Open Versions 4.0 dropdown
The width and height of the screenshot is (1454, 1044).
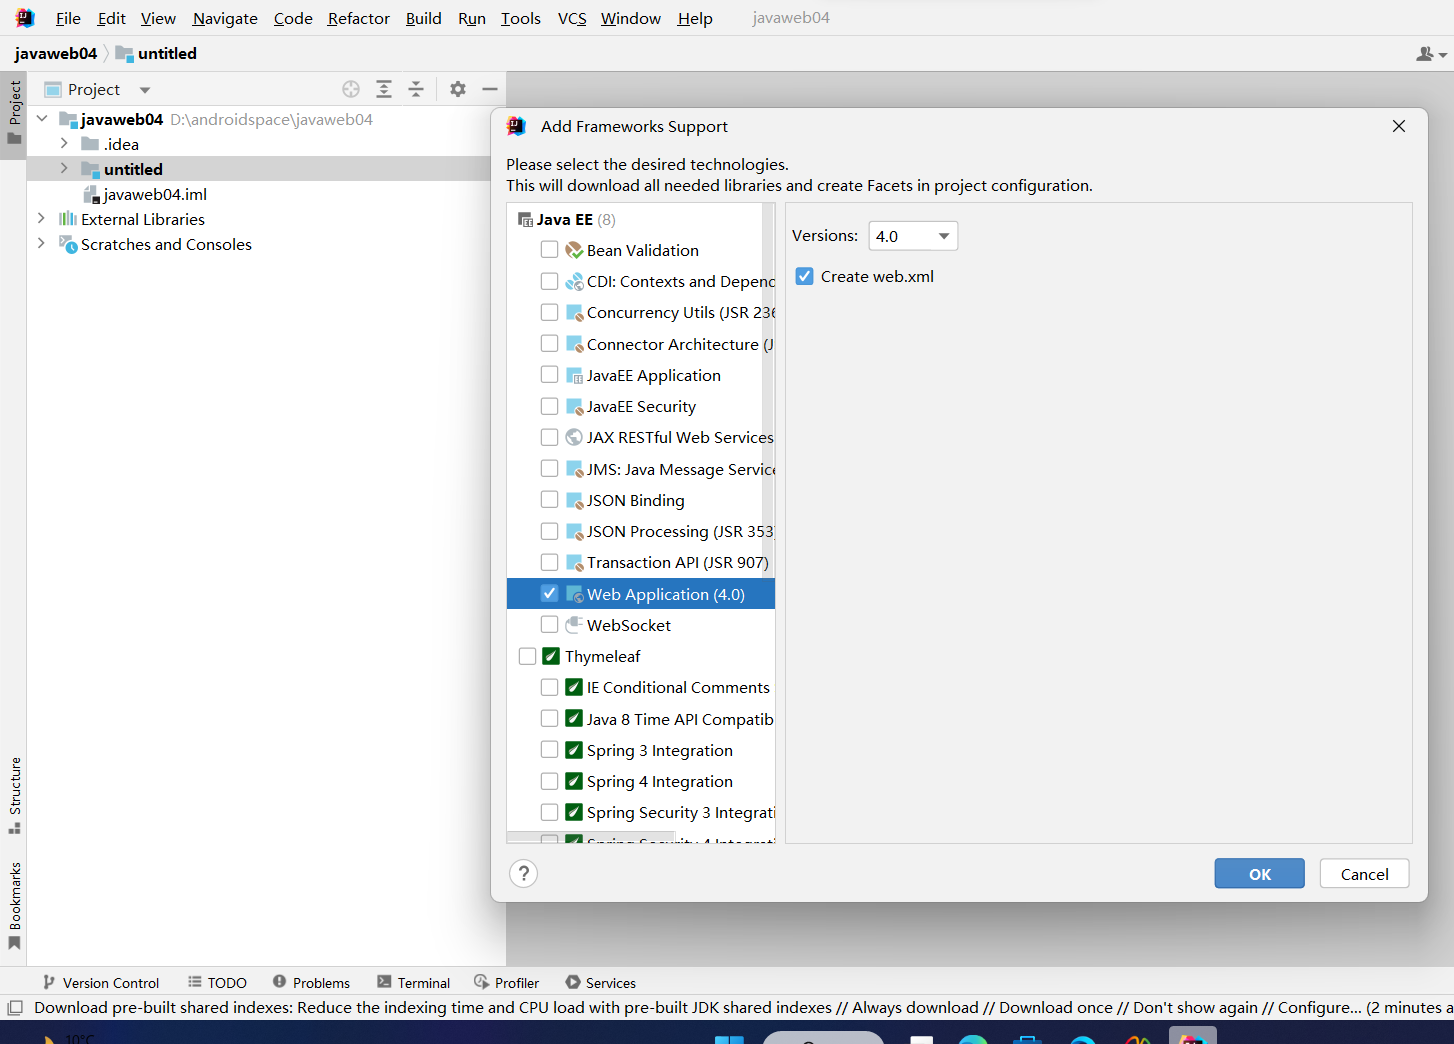(913, 236)
